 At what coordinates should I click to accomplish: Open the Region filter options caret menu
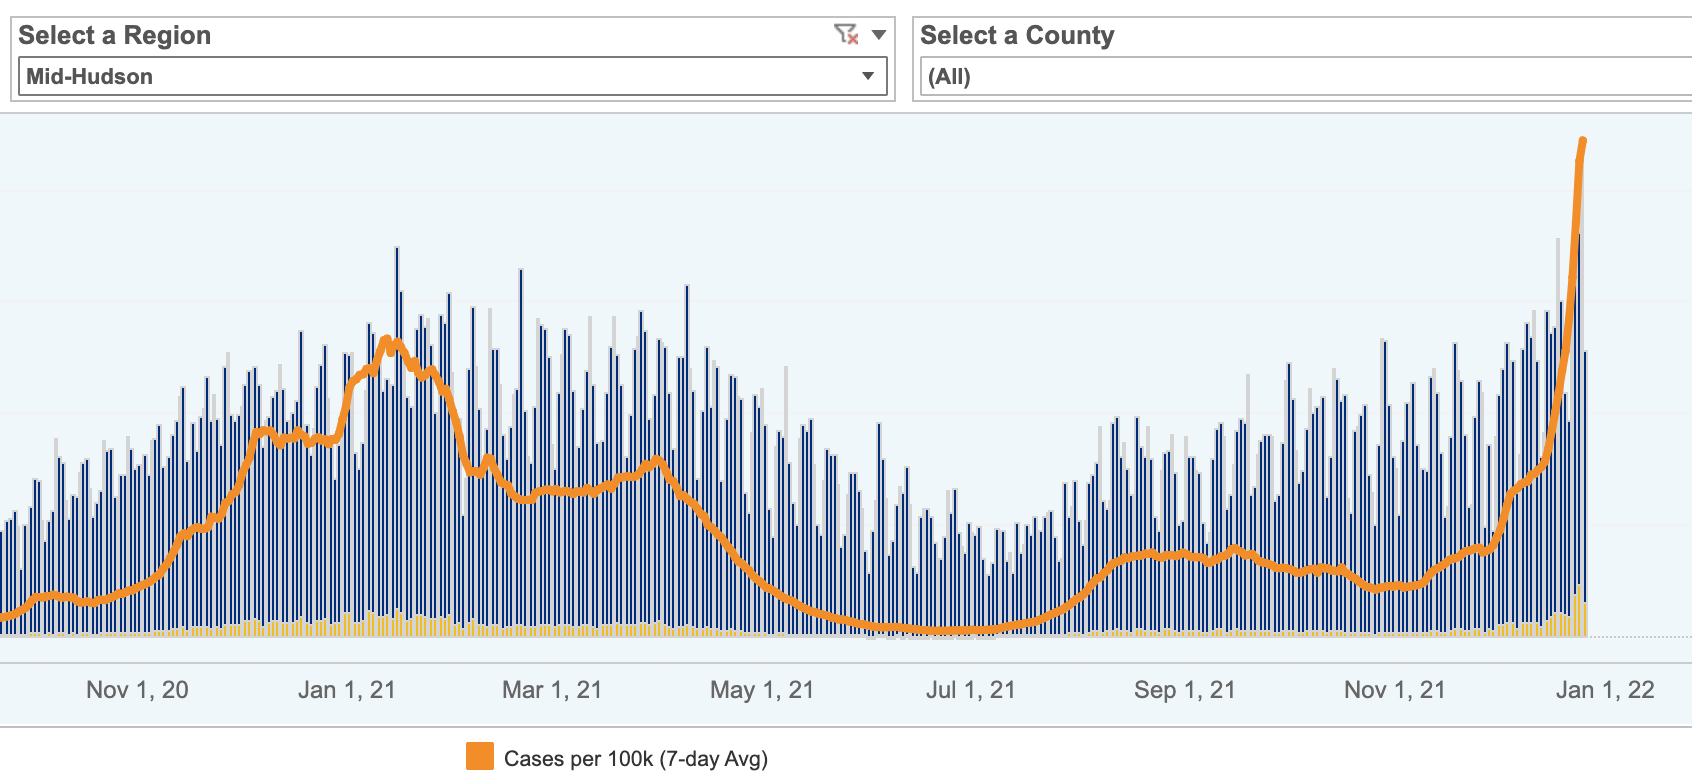(x=879, y=35)
